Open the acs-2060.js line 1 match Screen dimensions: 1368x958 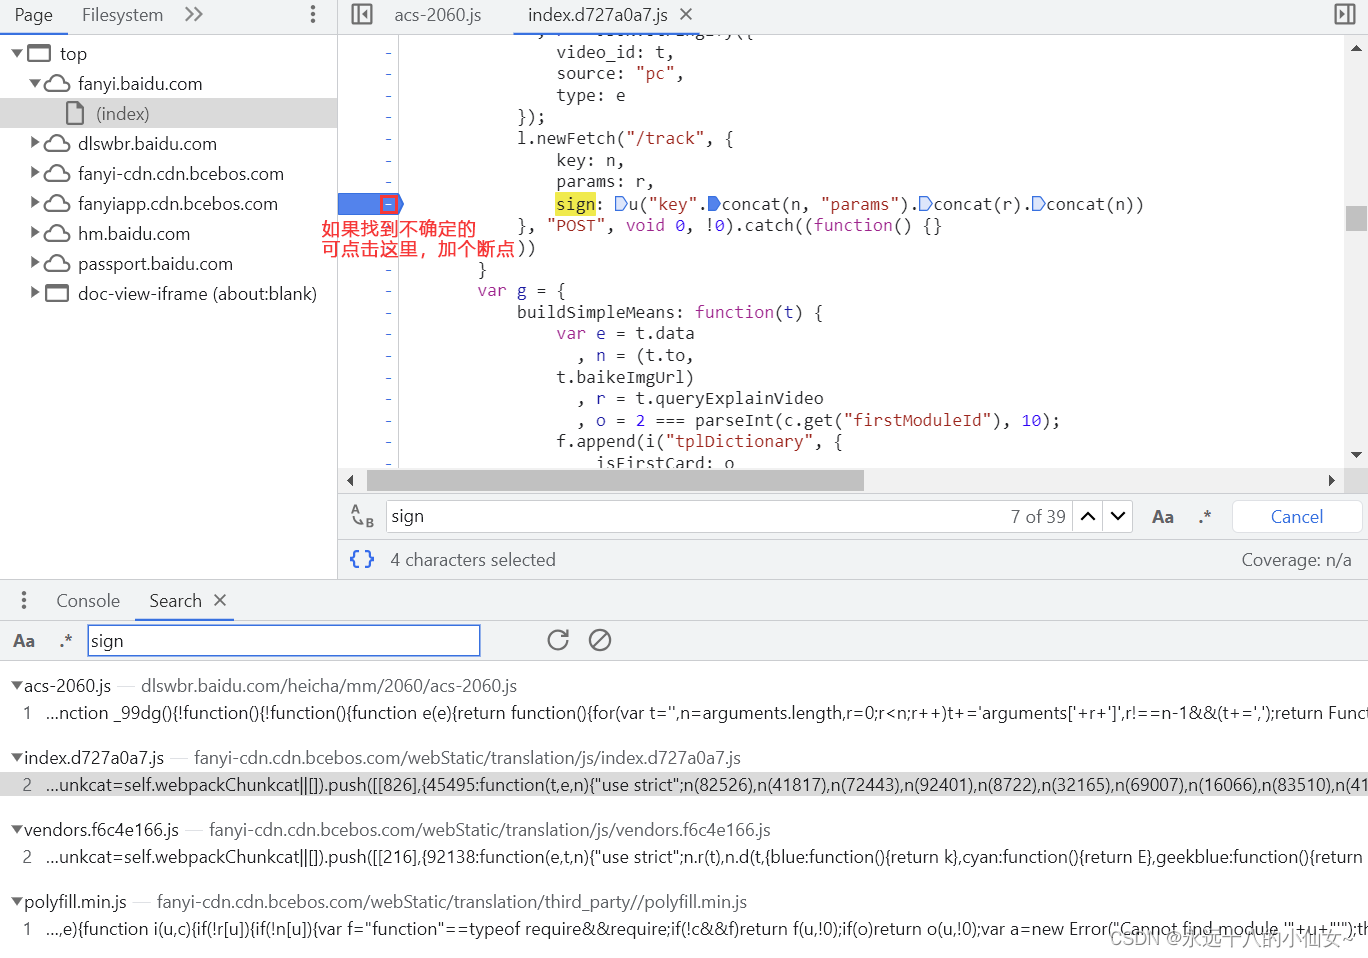[684, 713]
